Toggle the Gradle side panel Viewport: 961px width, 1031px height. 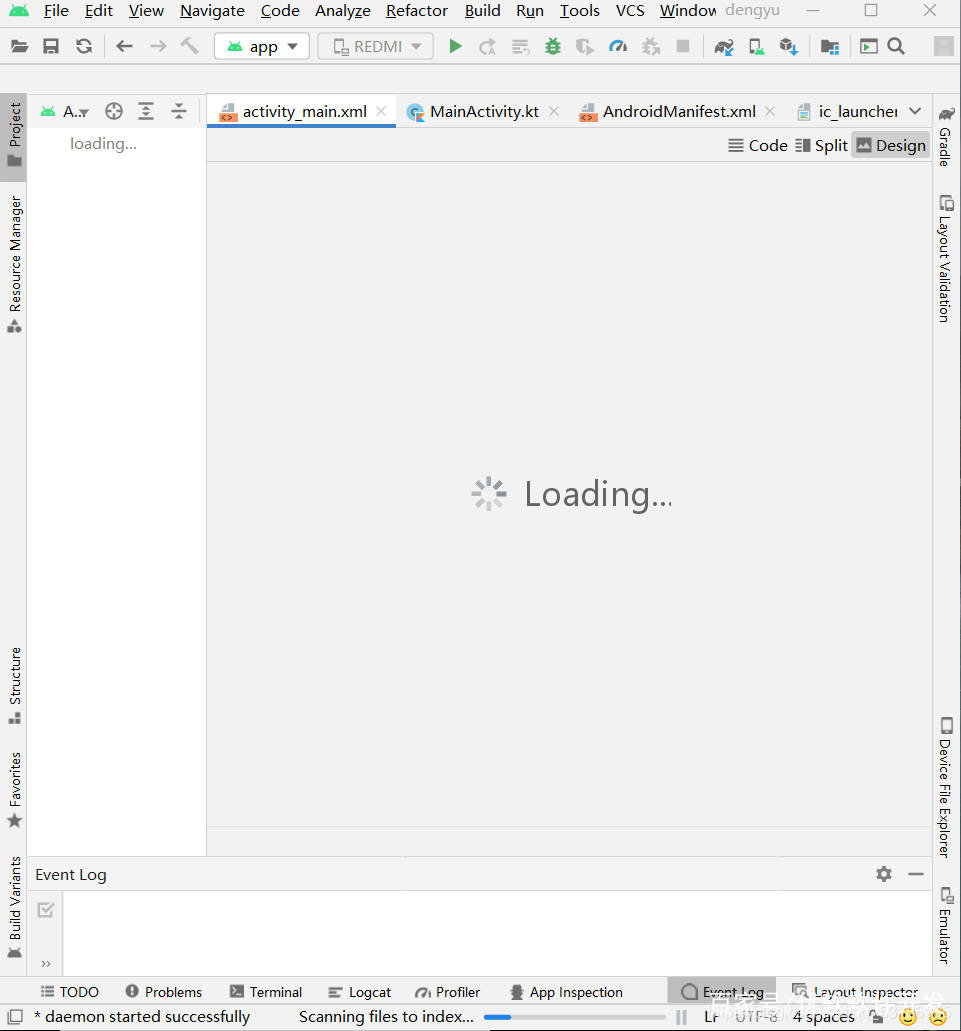coord(946,136)
